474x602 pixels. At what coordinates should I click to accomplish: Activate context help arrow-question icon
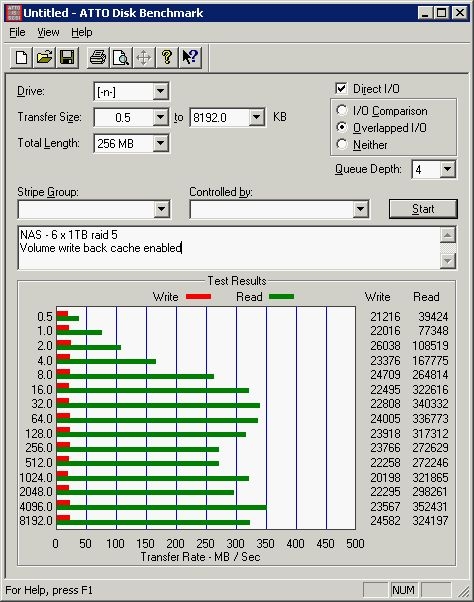(x=190, y=58)
